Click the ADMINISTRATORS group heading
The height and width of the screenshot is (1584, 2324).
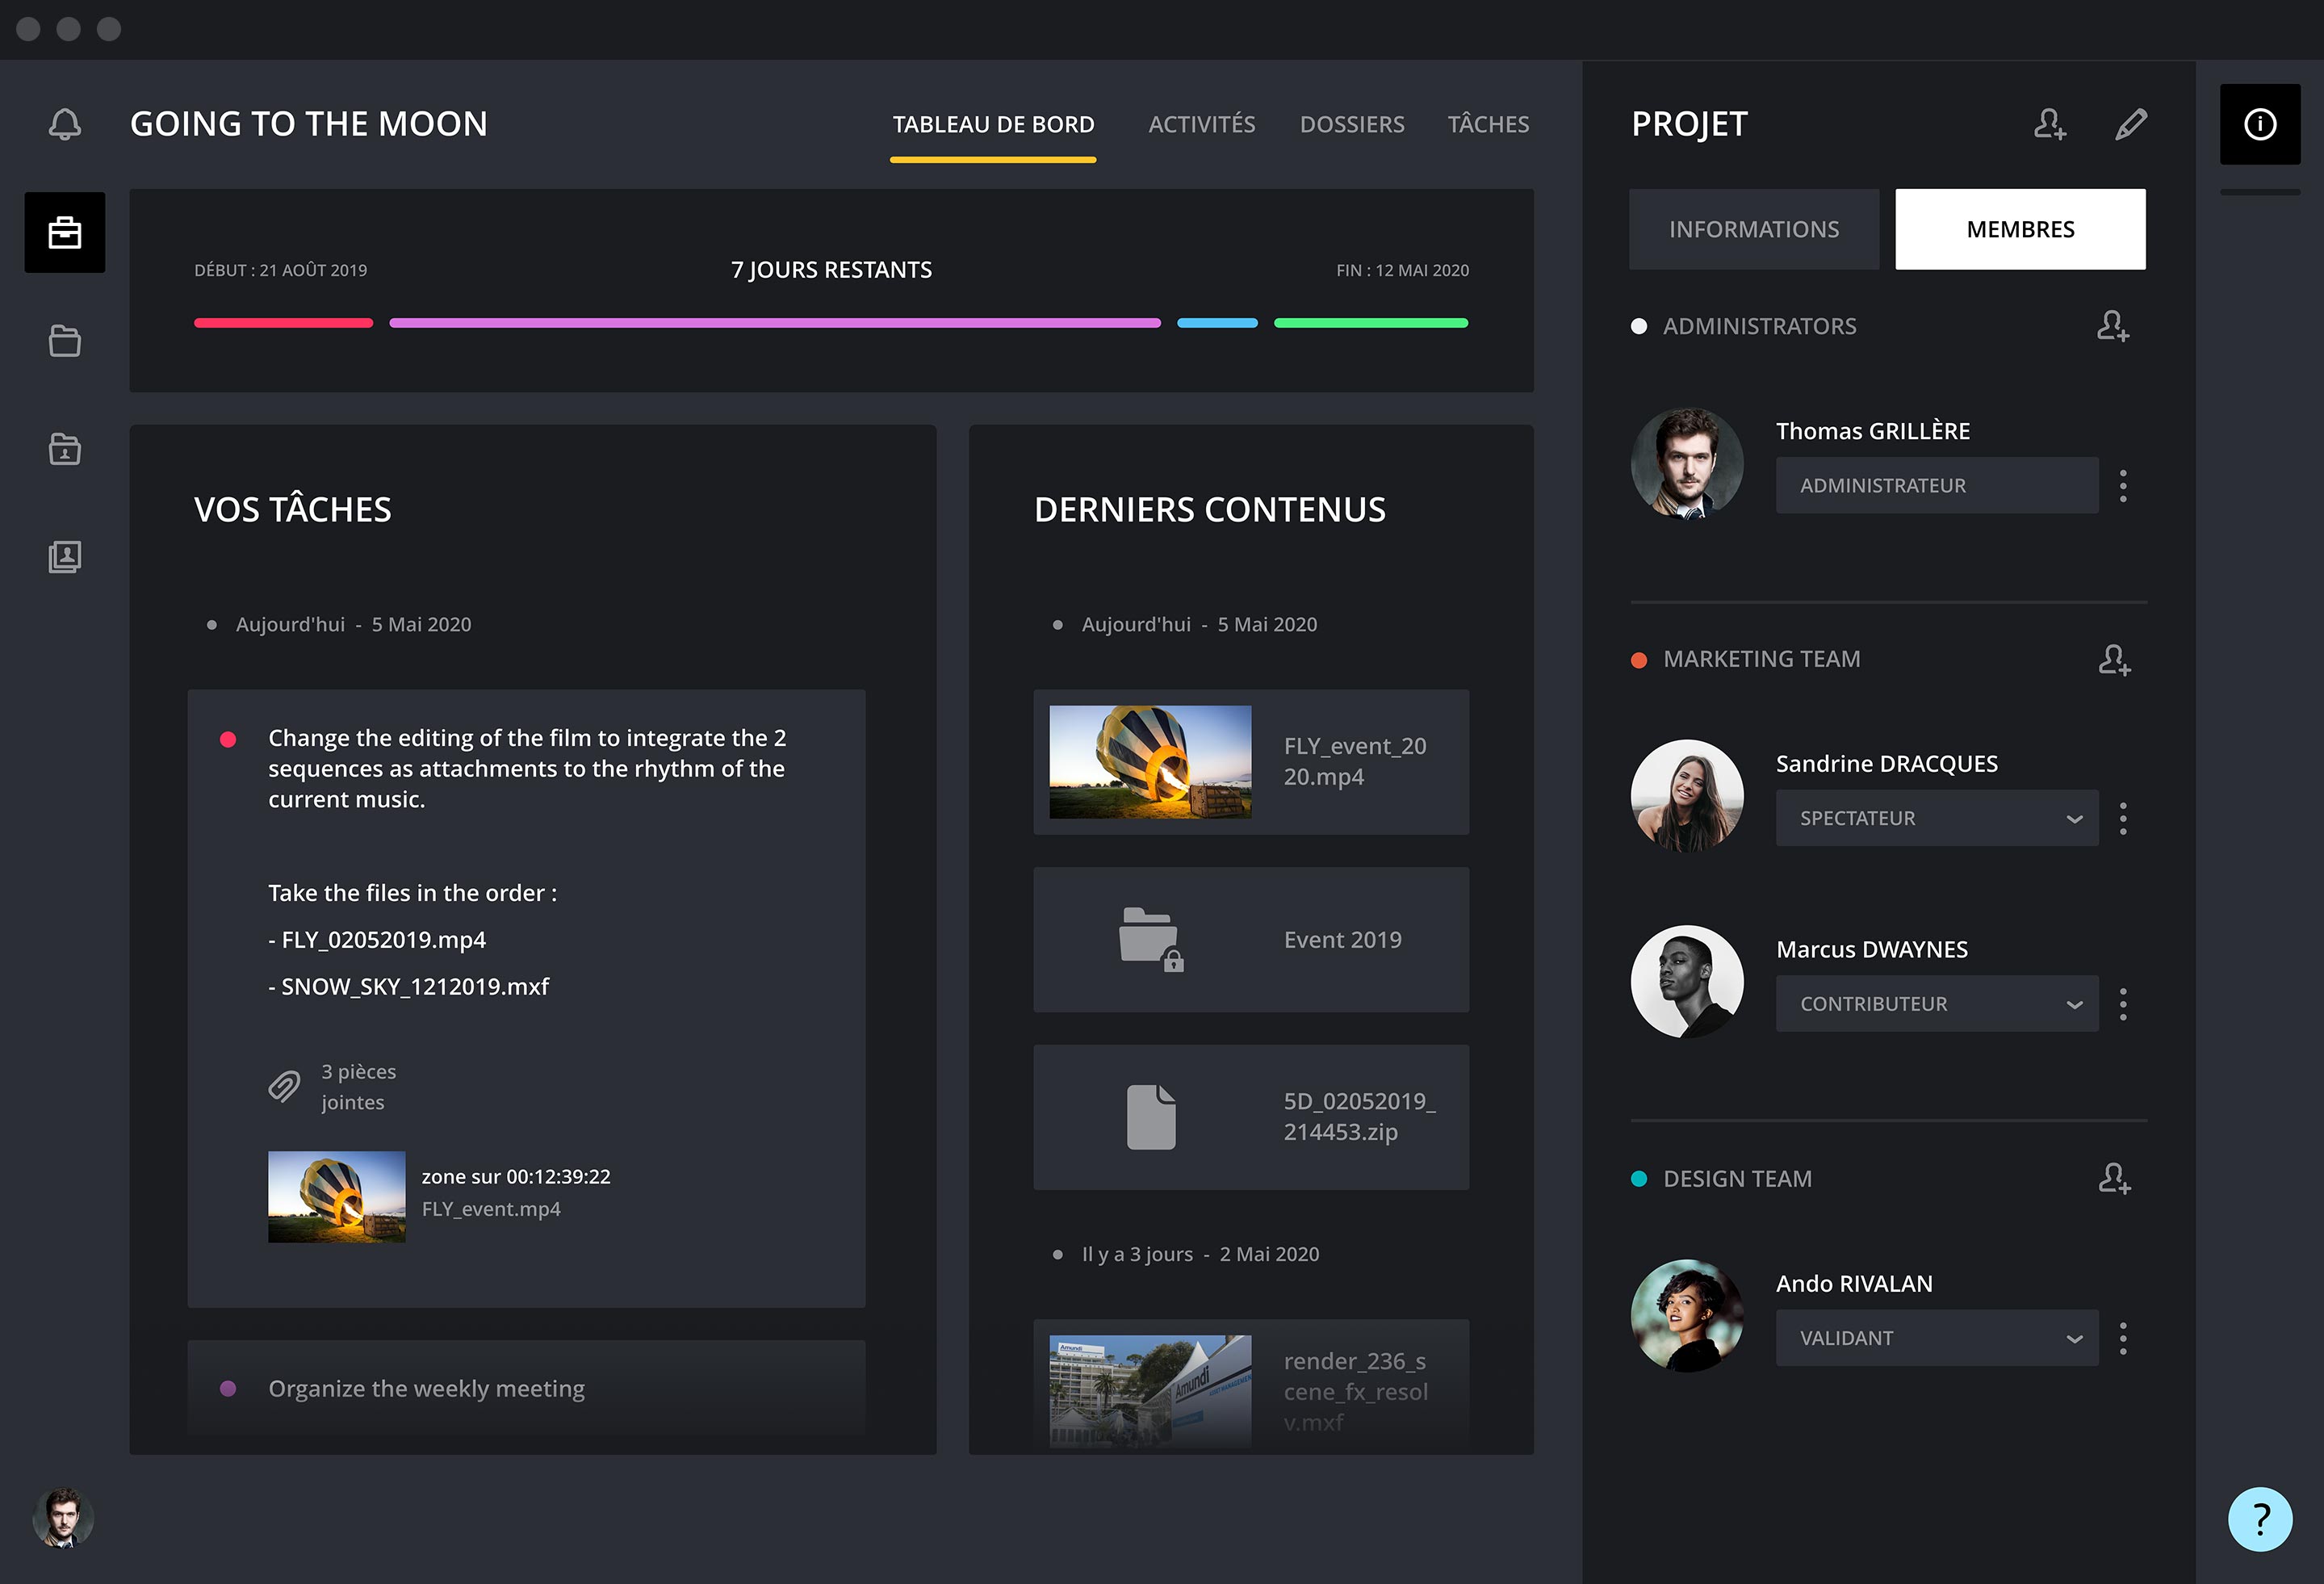click(x=1759, y=326)
